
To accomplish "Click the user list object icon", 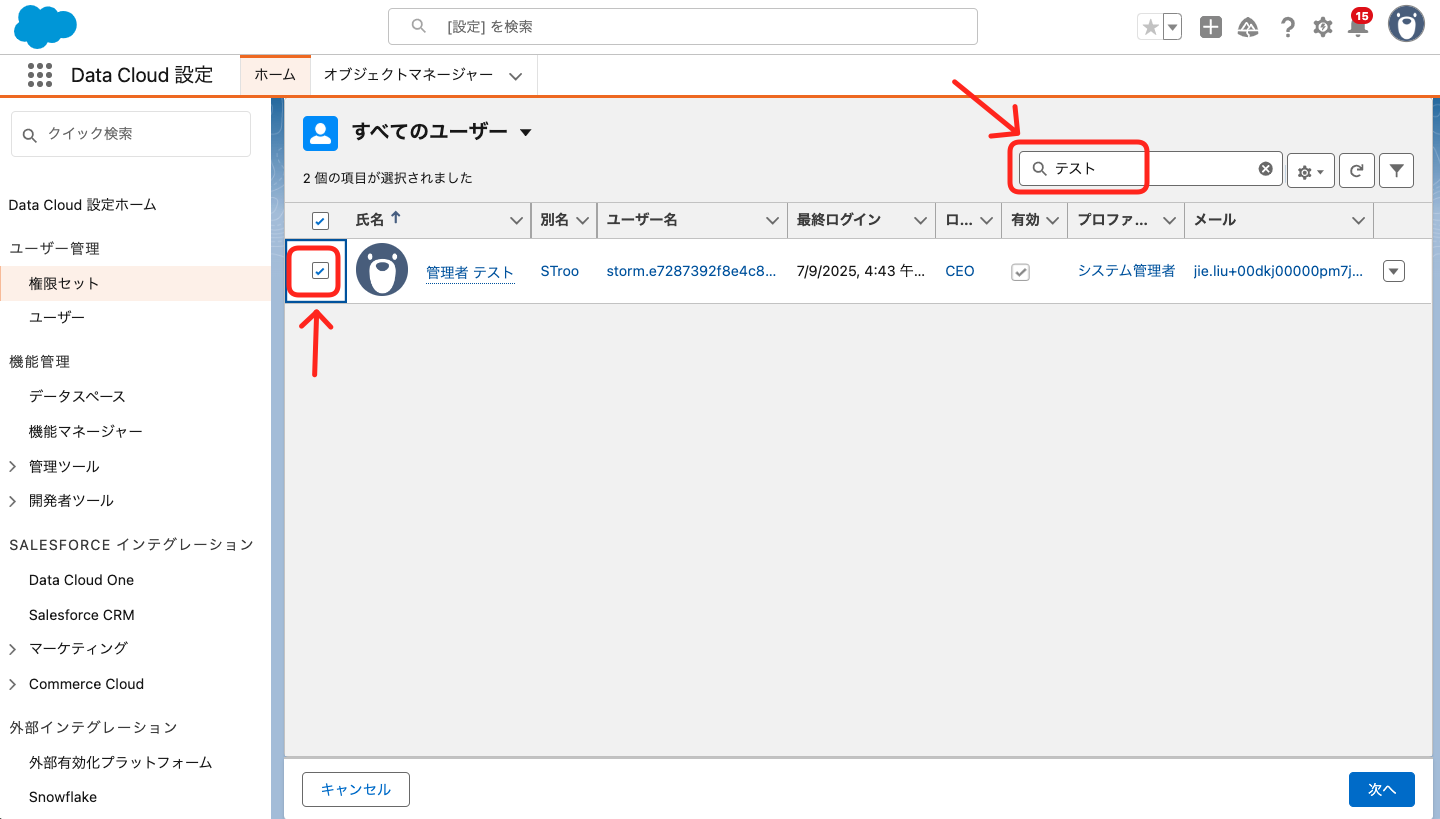I will [x=320, y=132].
